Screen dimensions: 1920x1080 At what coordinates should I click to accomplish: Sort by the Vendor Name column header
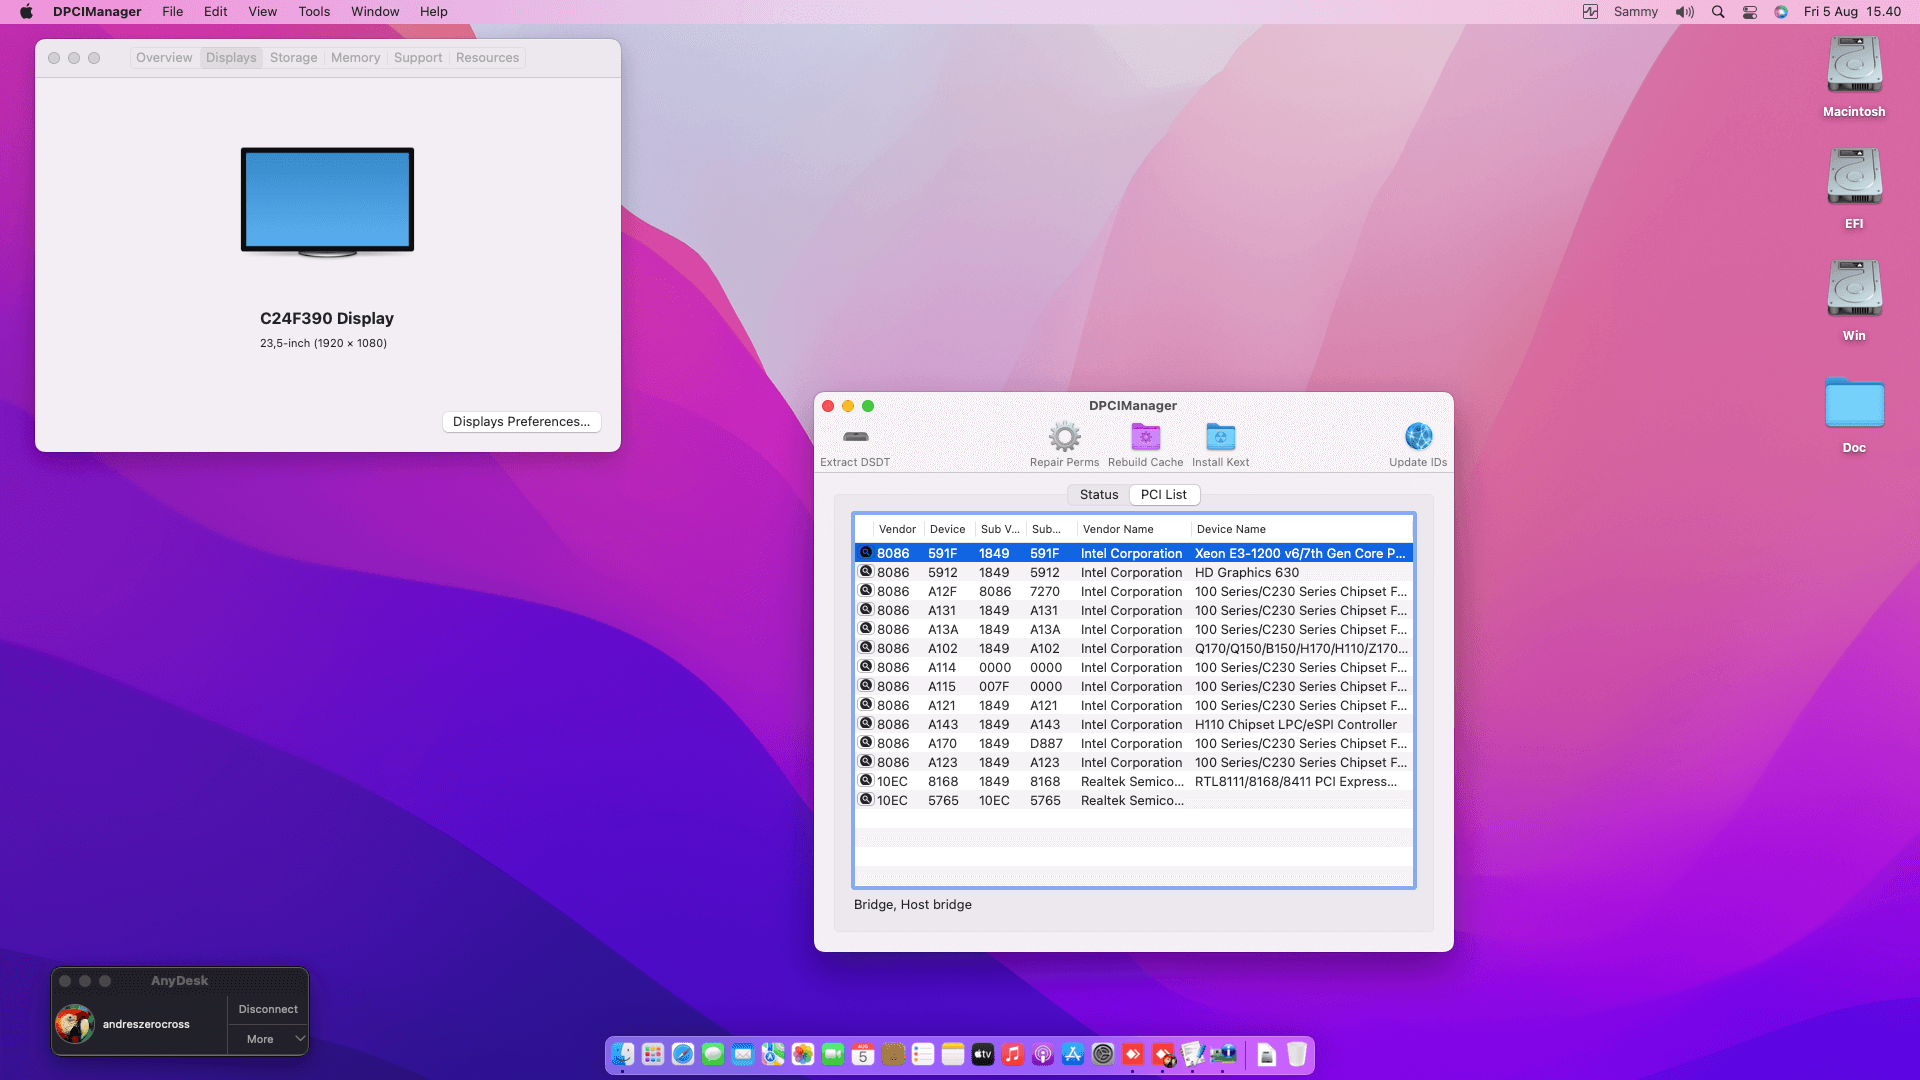(1118, 529)
